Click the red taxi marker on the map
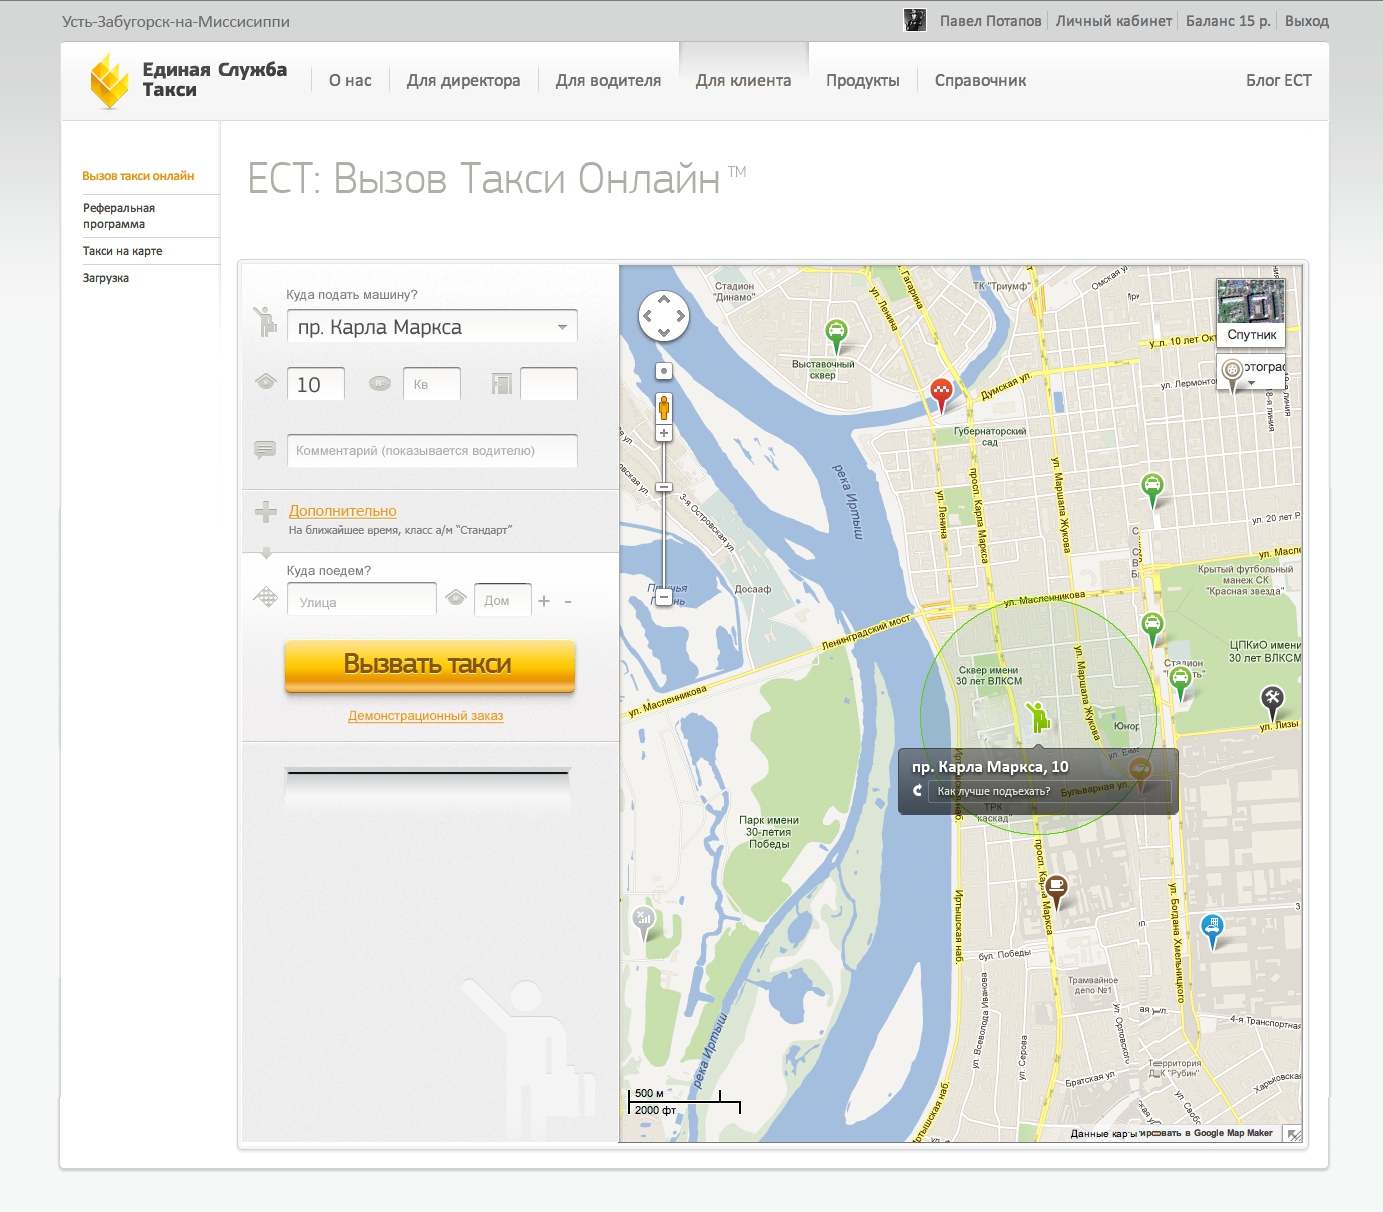This screenshot has height=1212, width=1383. pyautogui.click(x=941, y=395)
